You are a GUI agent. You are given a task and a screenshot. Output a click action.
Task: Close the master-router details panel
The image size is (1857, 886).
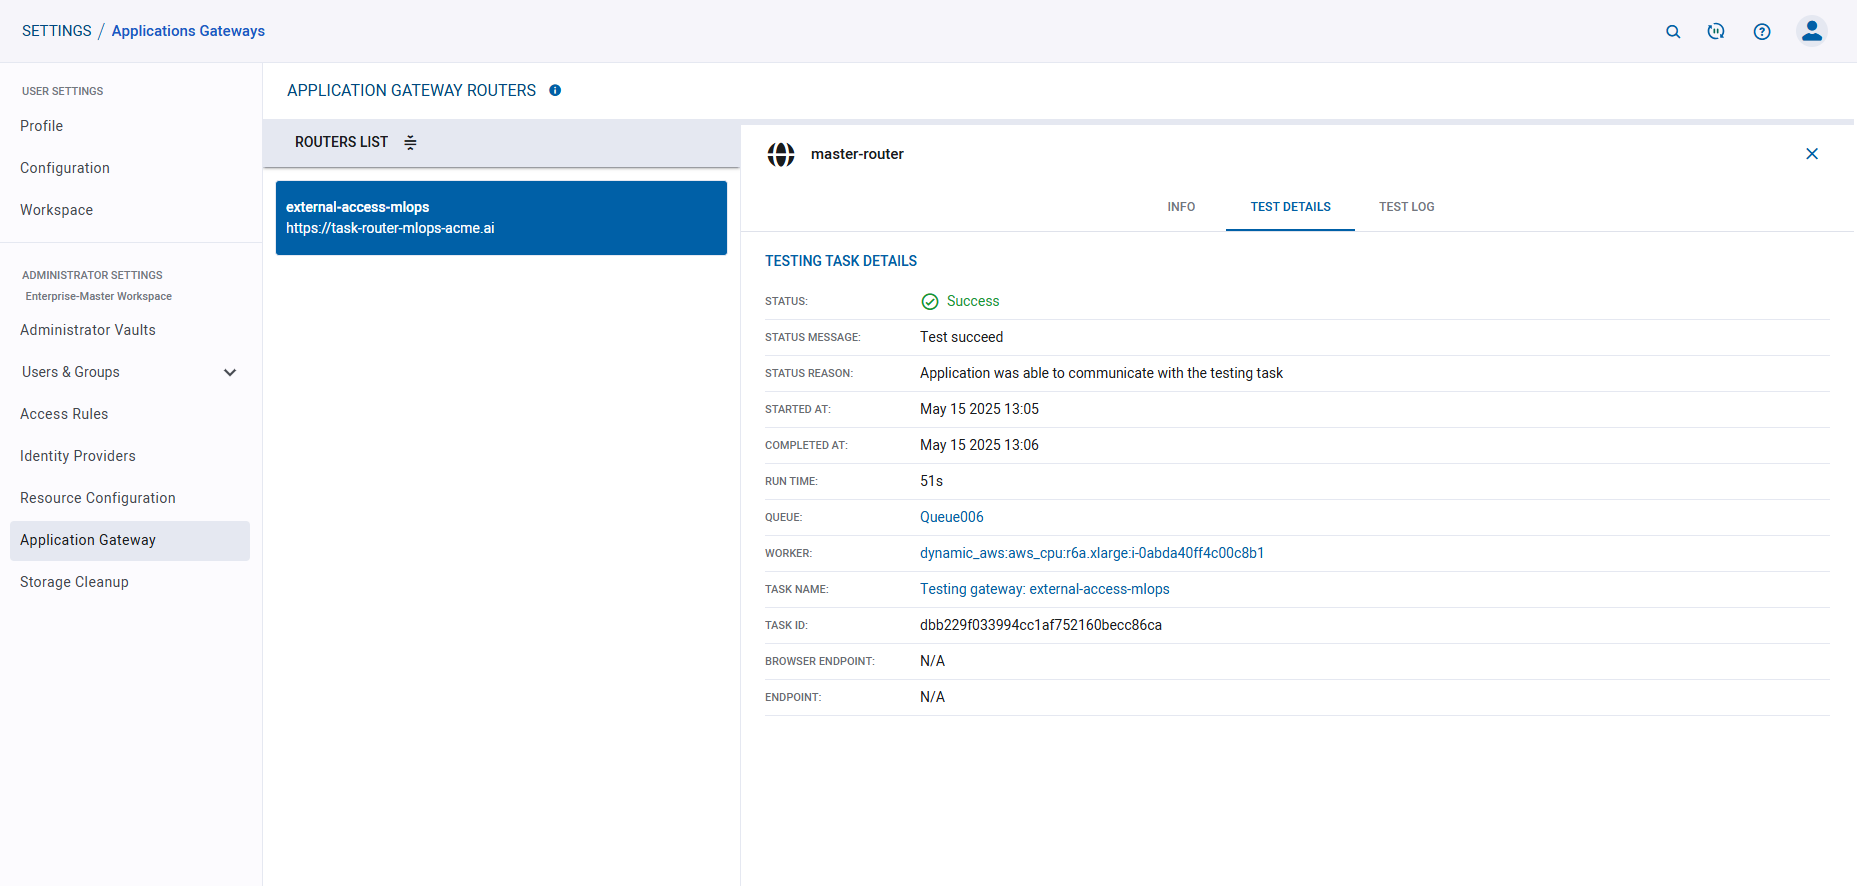1811,154
